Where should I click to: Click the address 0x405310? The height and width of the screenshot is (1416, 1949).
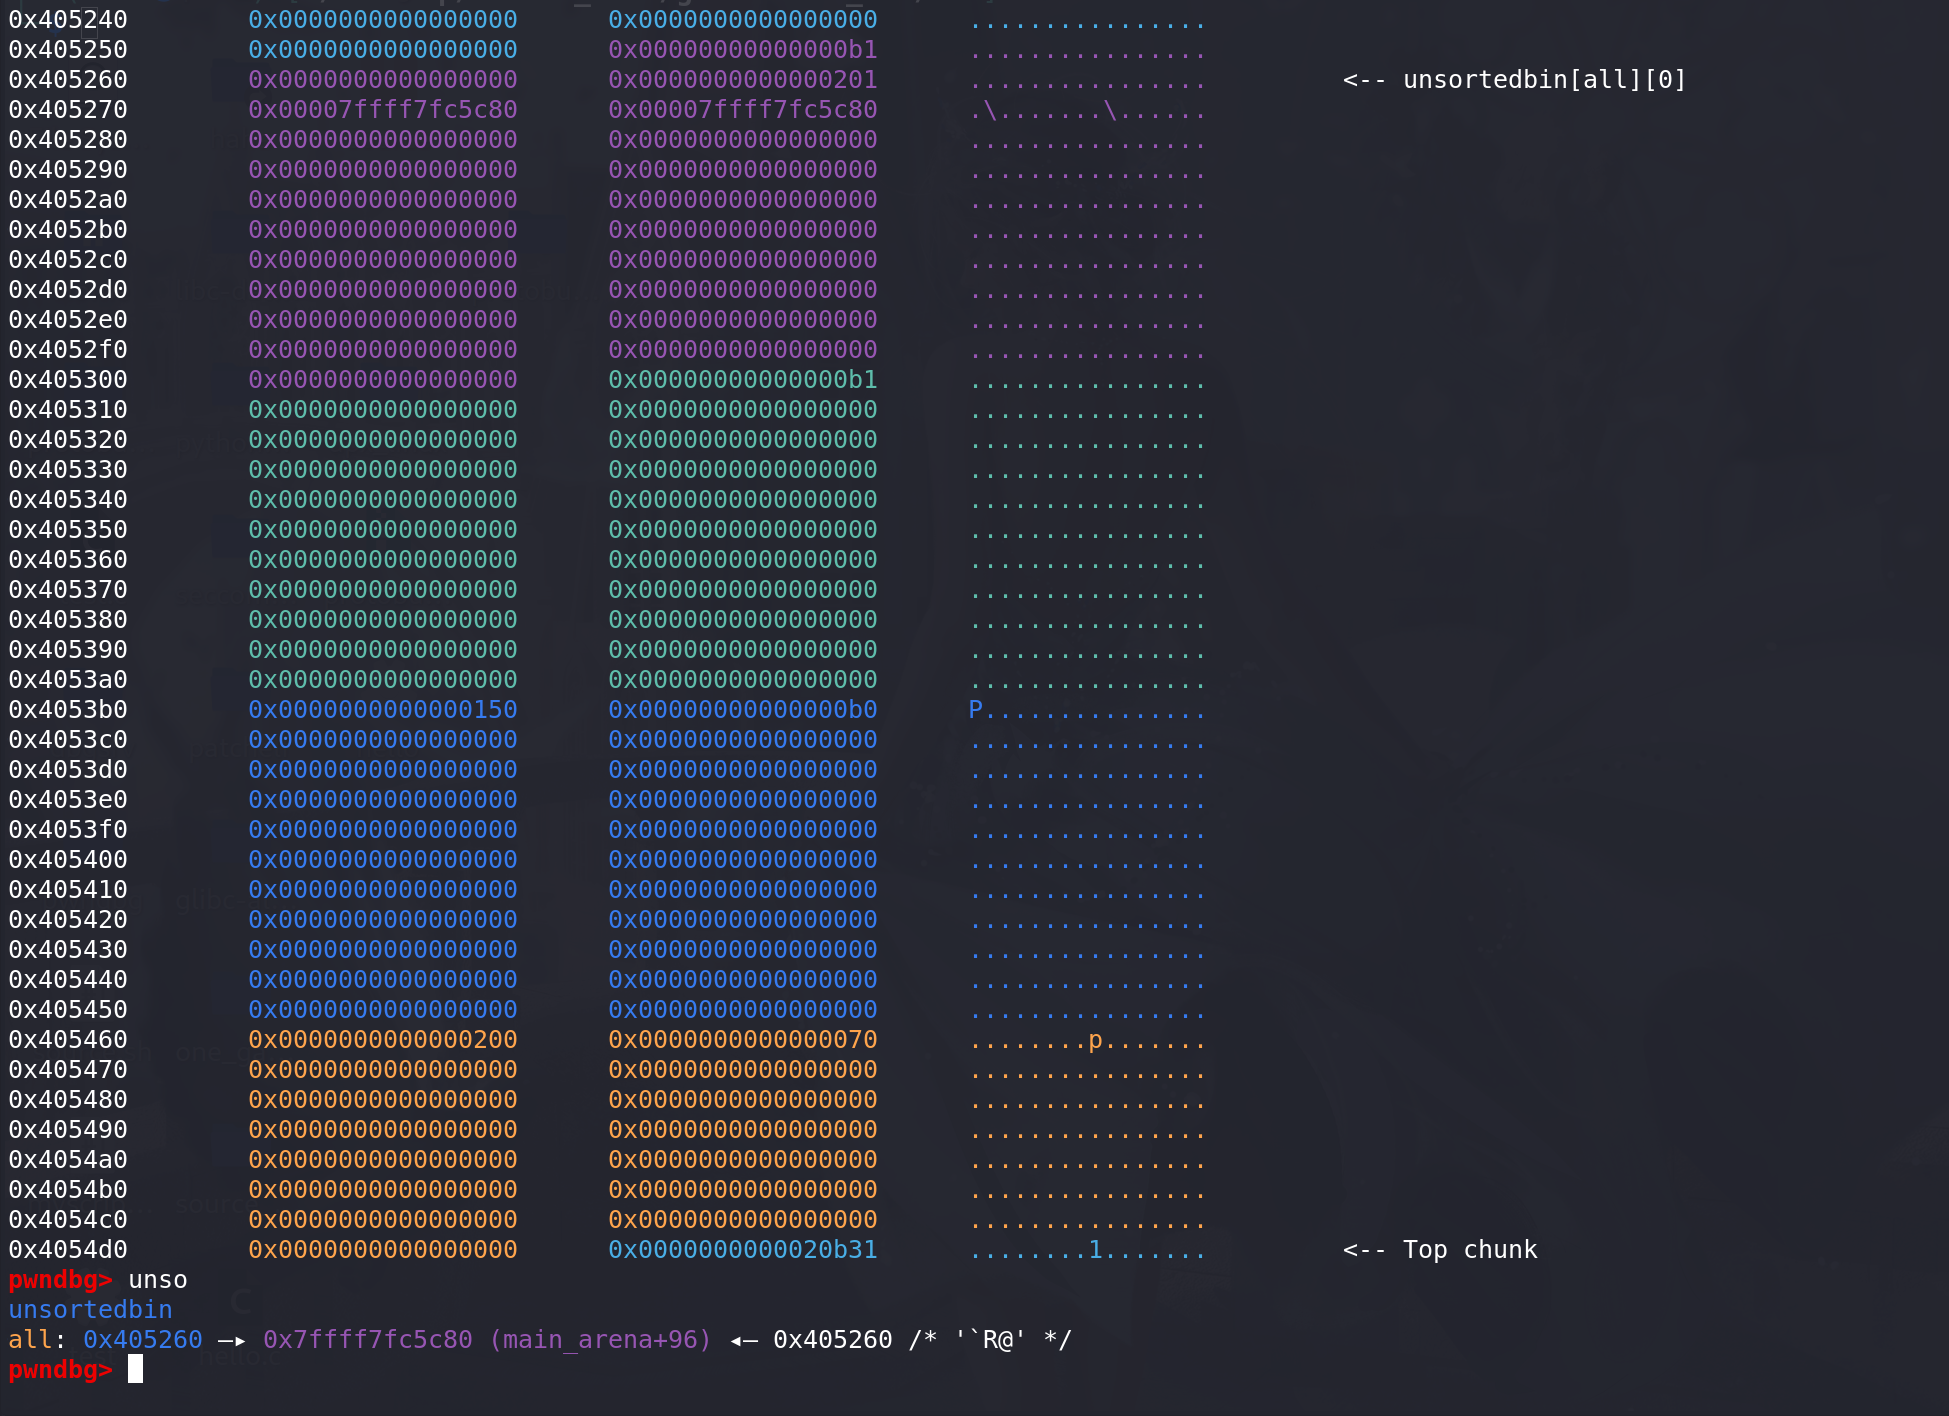click(68, 410)
